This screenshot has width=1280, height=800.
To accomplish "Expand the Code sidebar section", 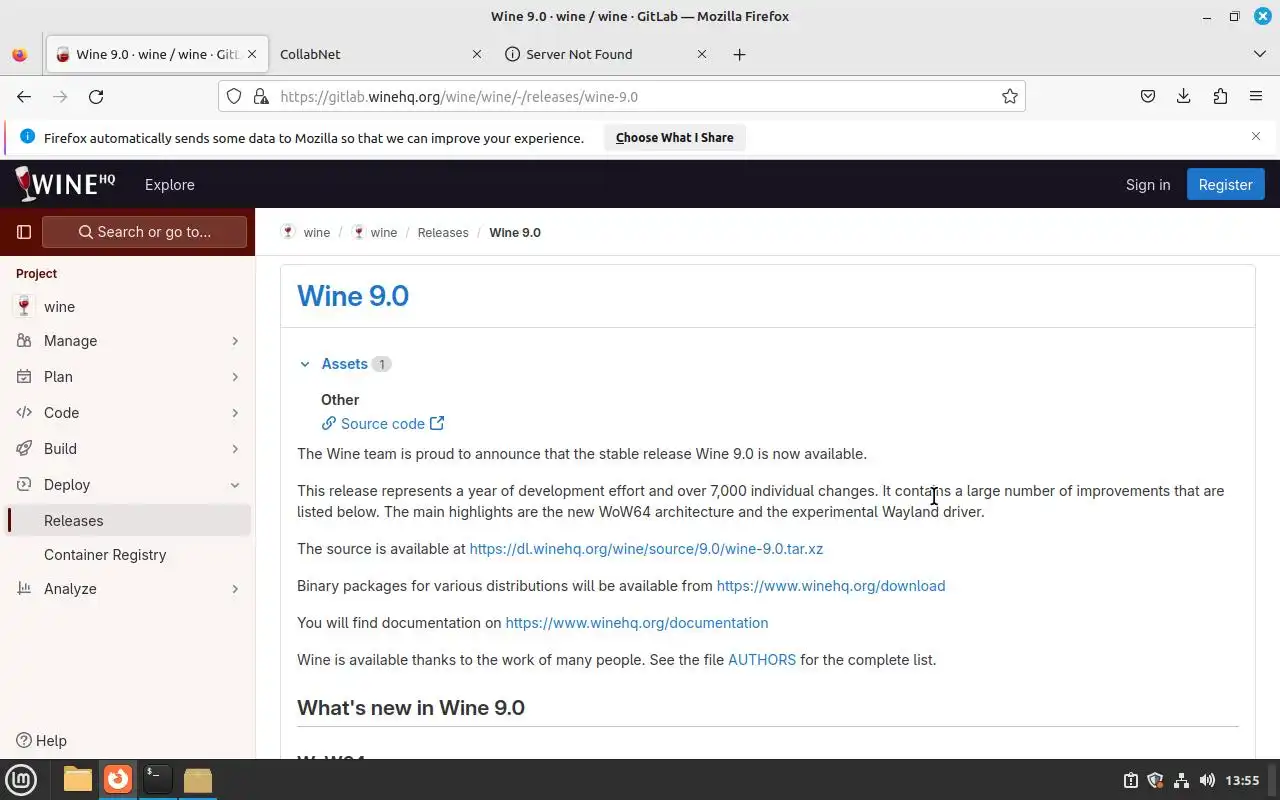I will [128, 413].
